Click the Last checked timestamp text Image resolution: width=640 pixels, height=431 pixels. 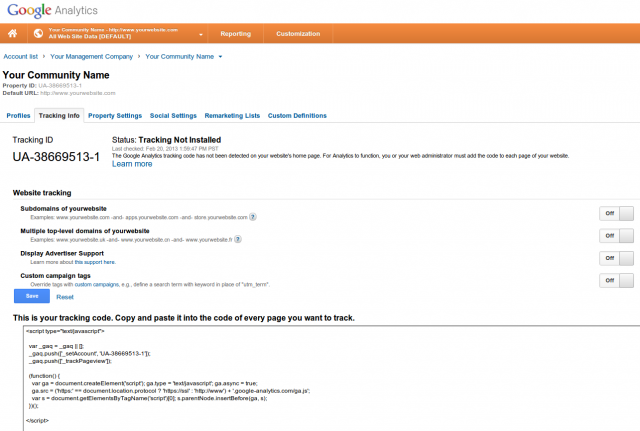165,149
